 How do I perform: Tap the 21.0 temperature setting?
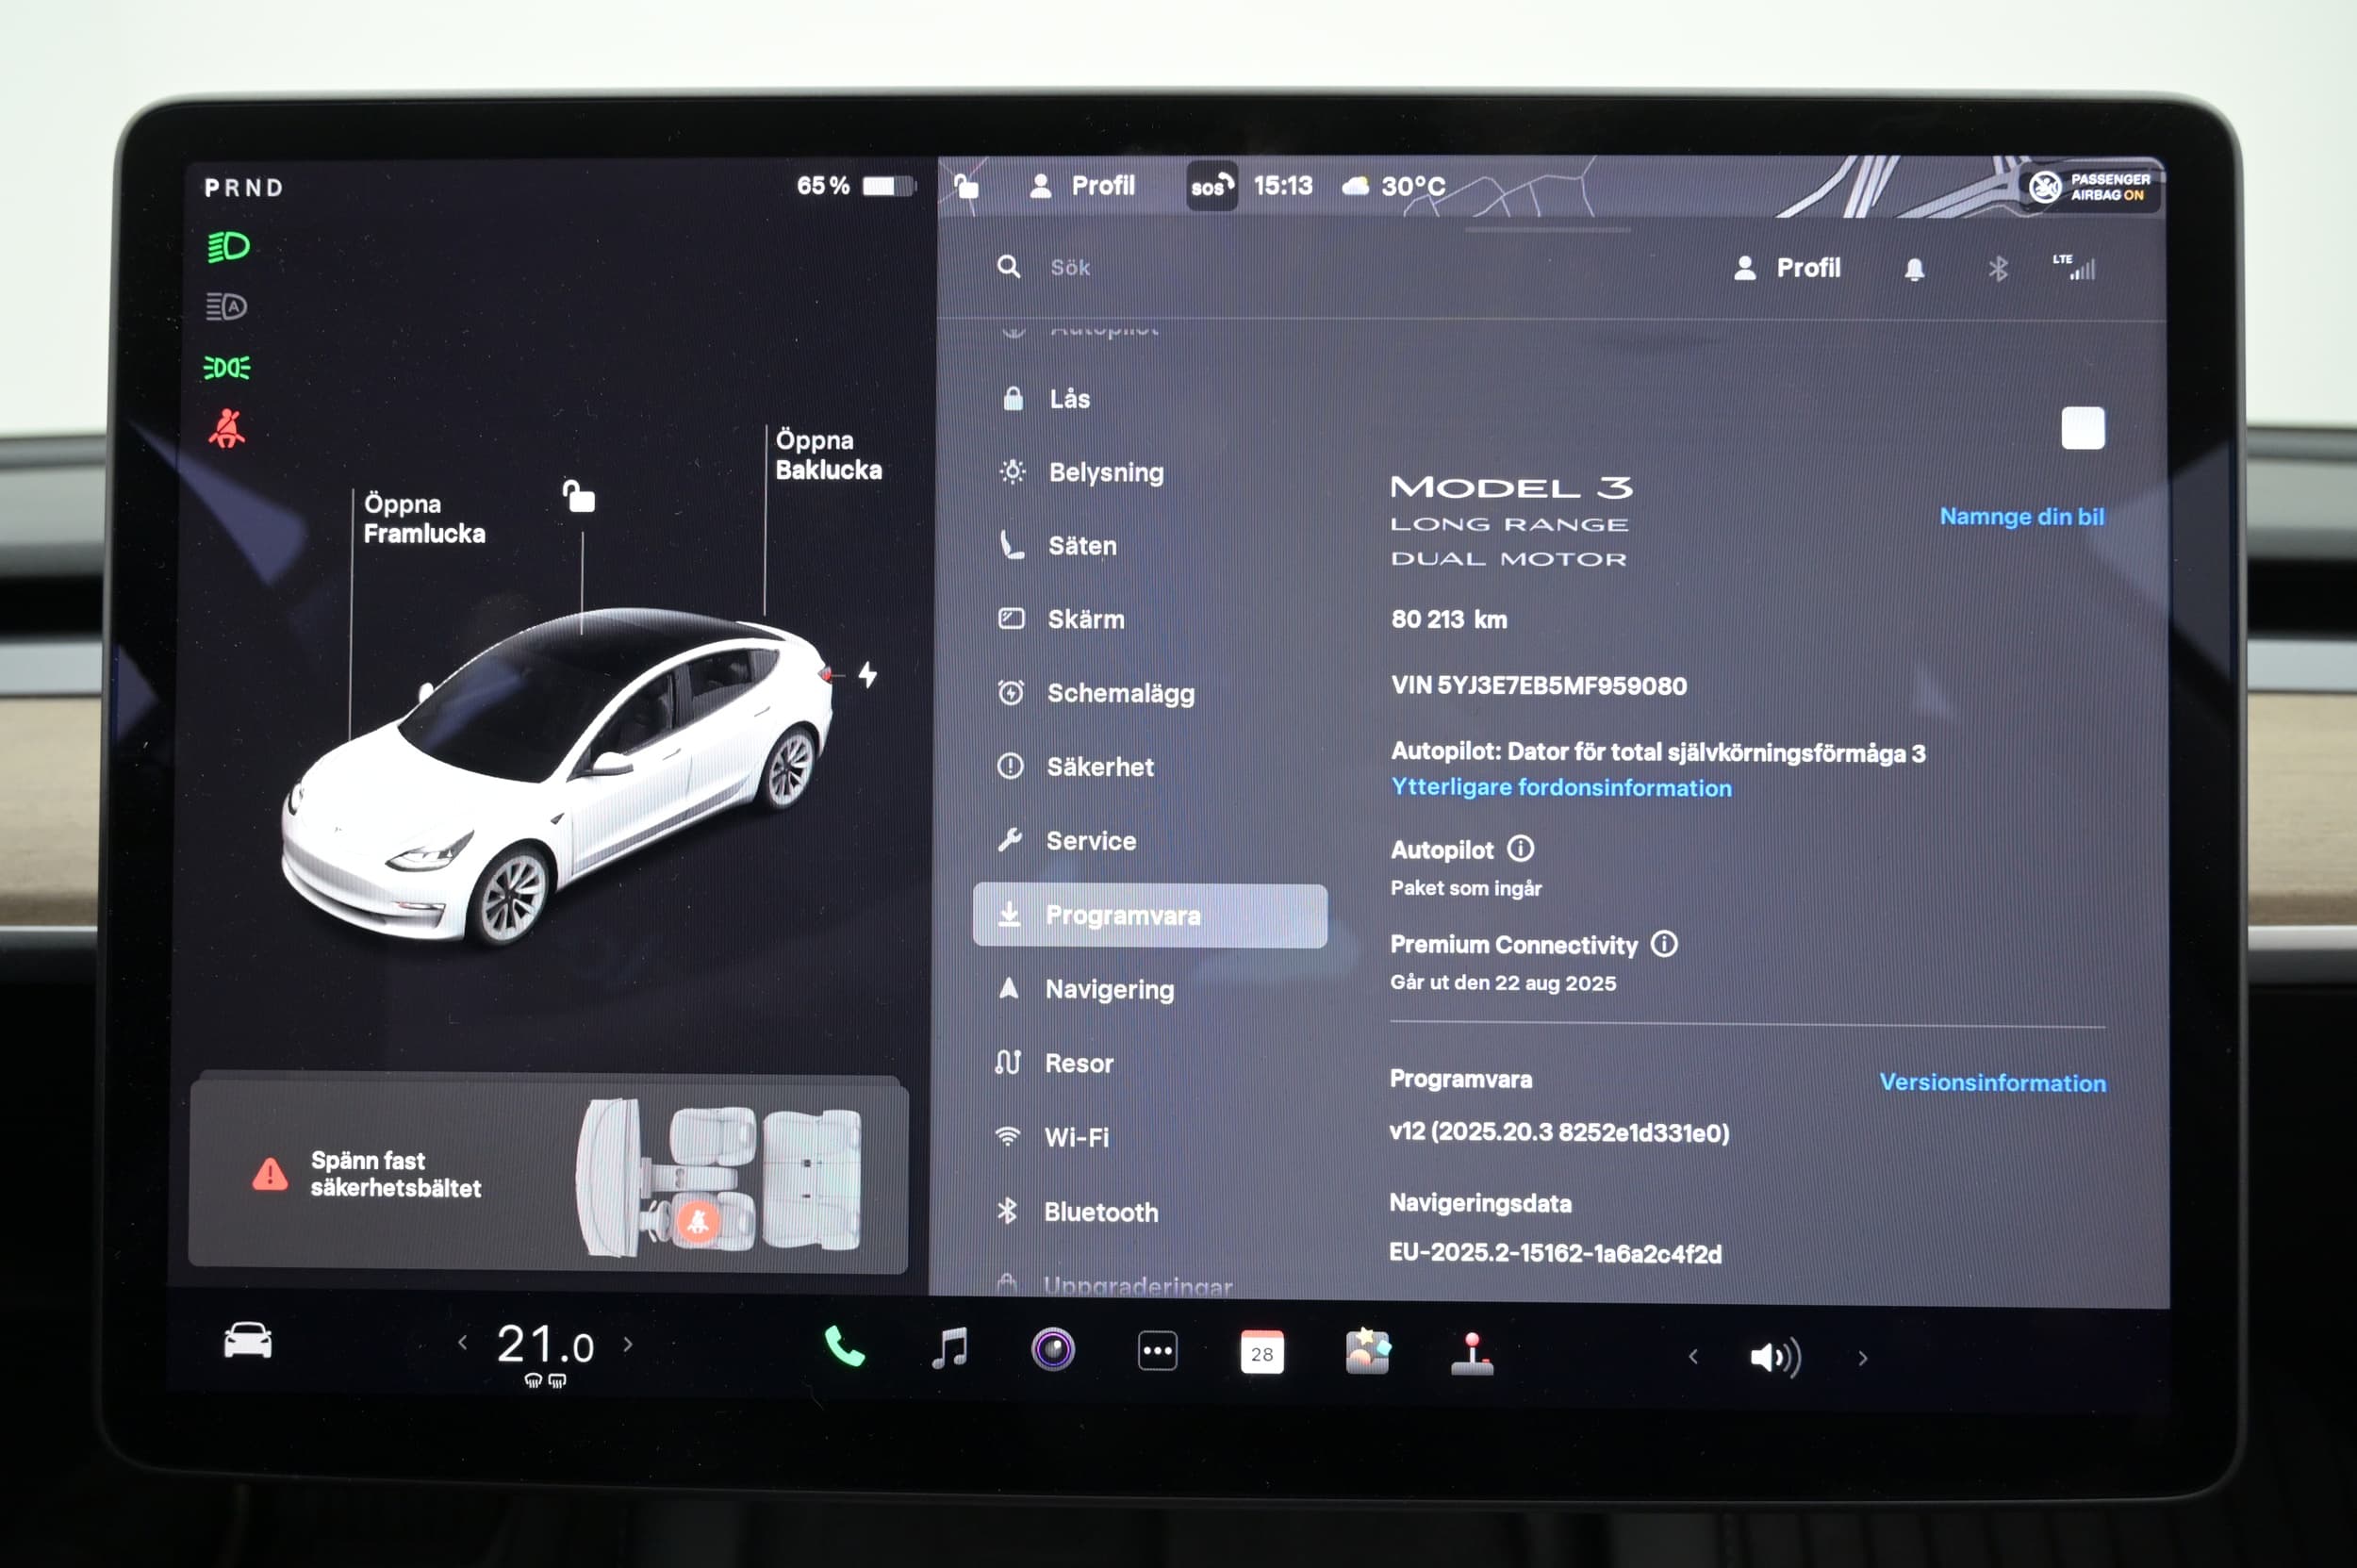coord(545,1345)
